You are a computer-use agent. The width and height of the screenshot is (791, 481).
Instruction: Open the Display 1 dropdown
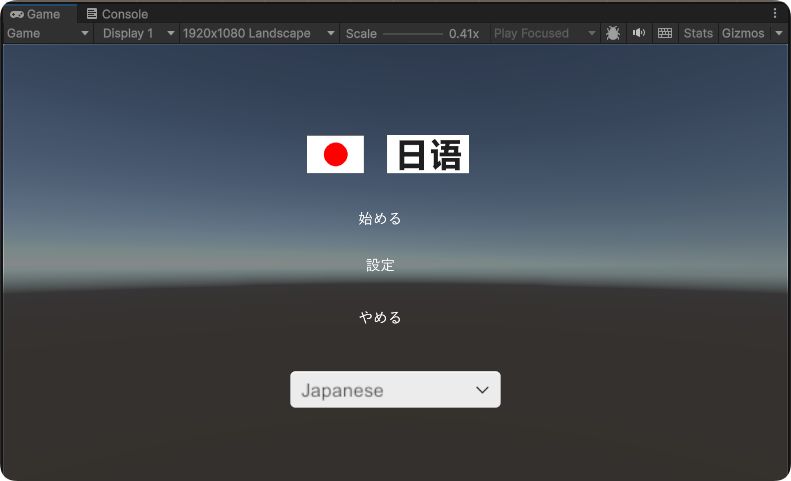139,33
